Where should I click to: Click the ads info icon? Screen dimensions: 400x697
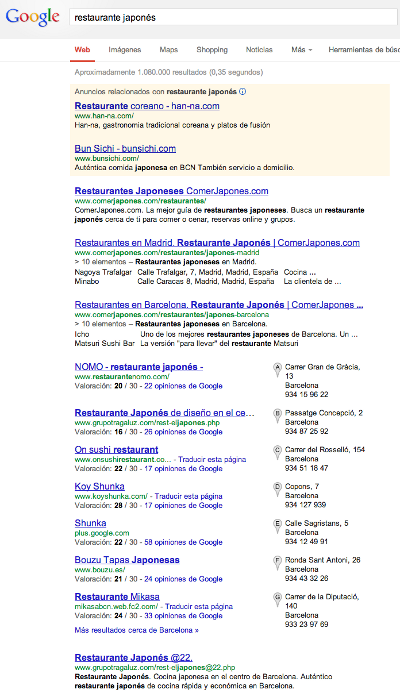click(x=243, y=92)
